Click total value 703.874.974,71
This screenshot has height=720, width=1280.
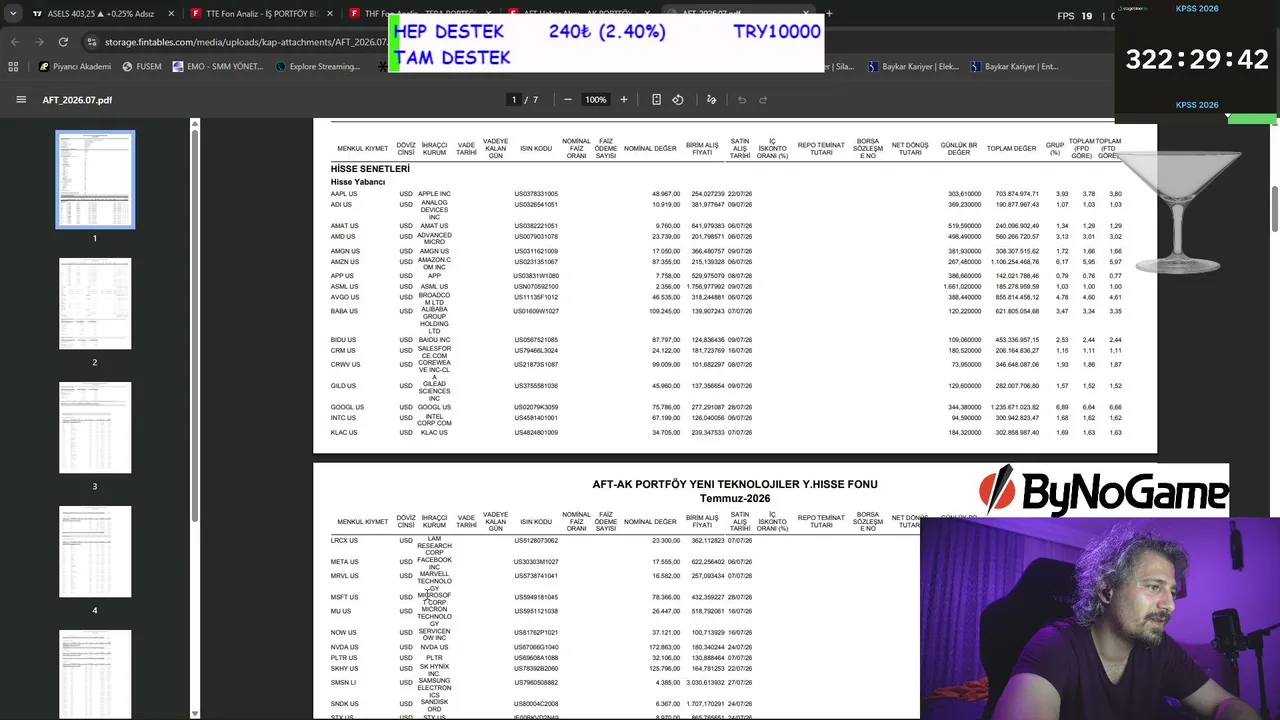(x=1017, y=194)
